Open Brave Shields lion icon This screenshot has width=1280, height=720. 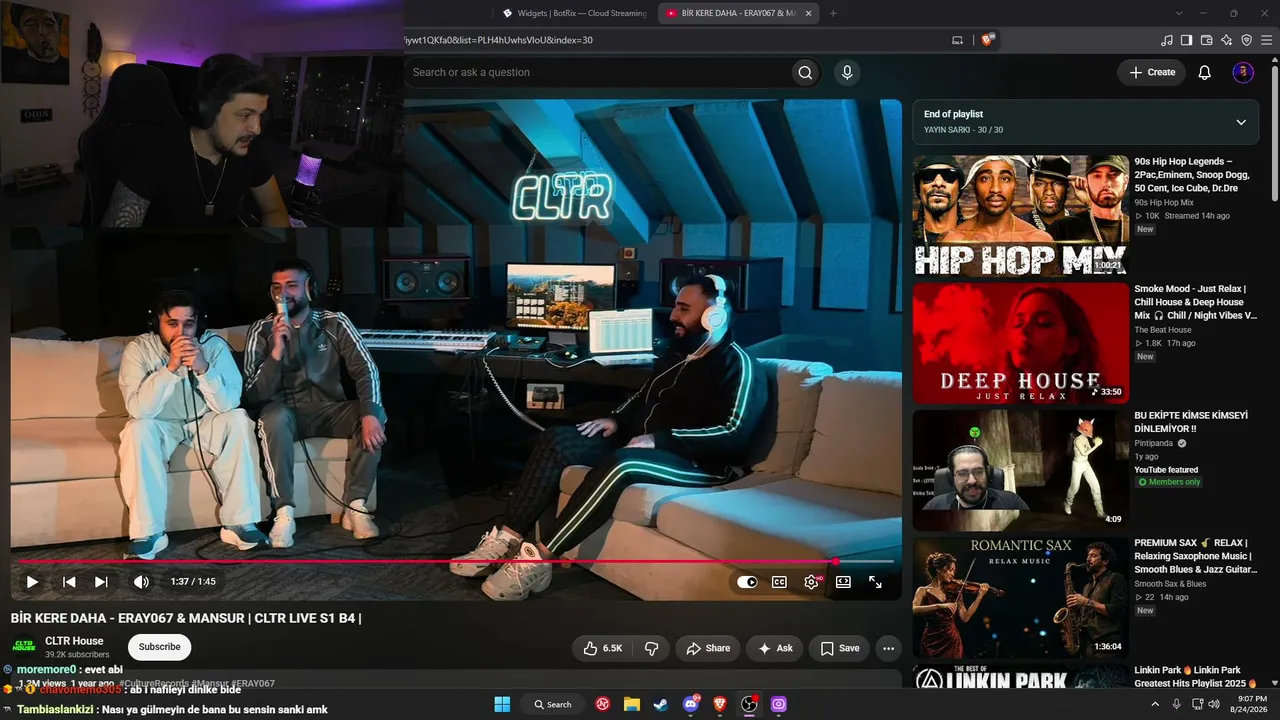pyautogui.click(x=988, y=40)
